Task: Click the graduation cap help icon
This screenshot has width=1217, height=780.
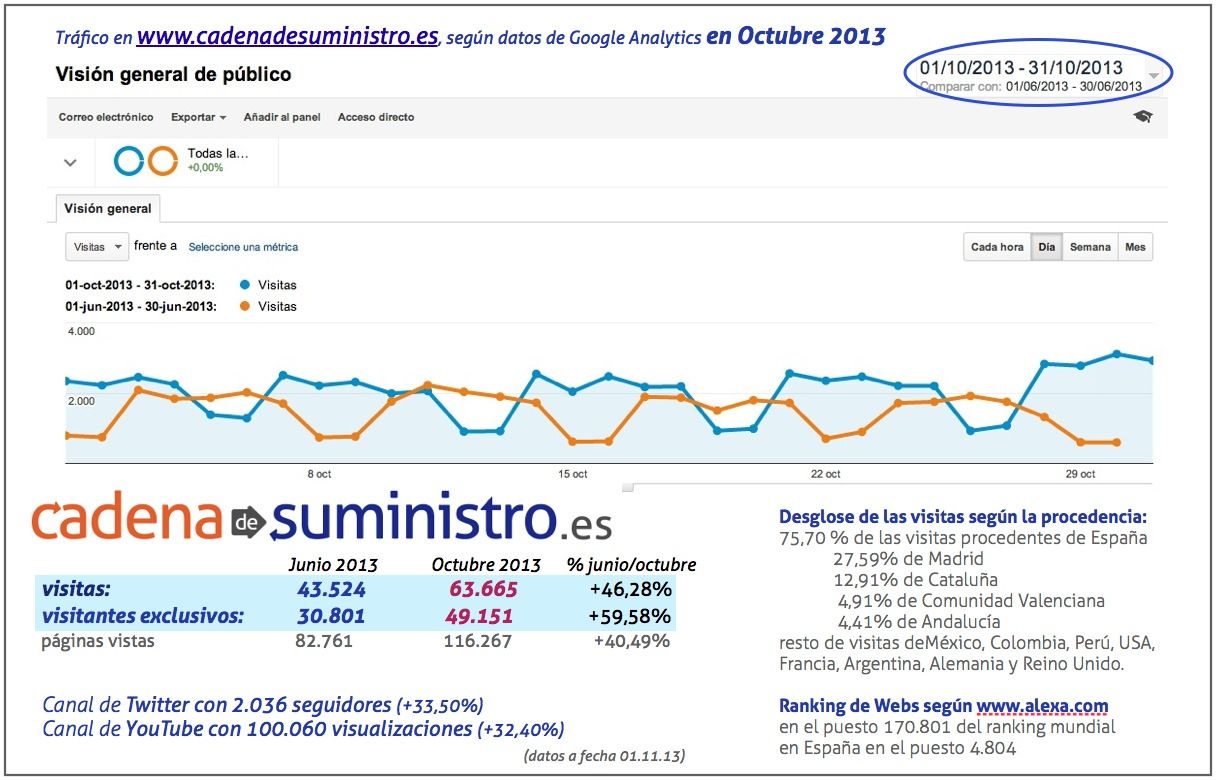Action: 1142,117
